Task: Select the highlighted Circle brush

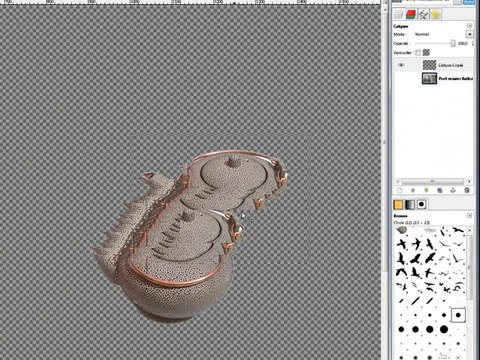Action: 458,315
